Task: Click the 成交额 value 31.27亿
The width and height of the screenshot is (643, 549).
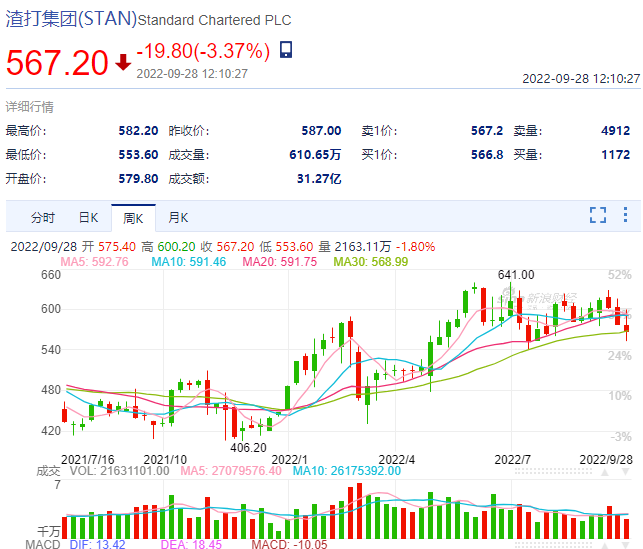Action: [319, 179]
